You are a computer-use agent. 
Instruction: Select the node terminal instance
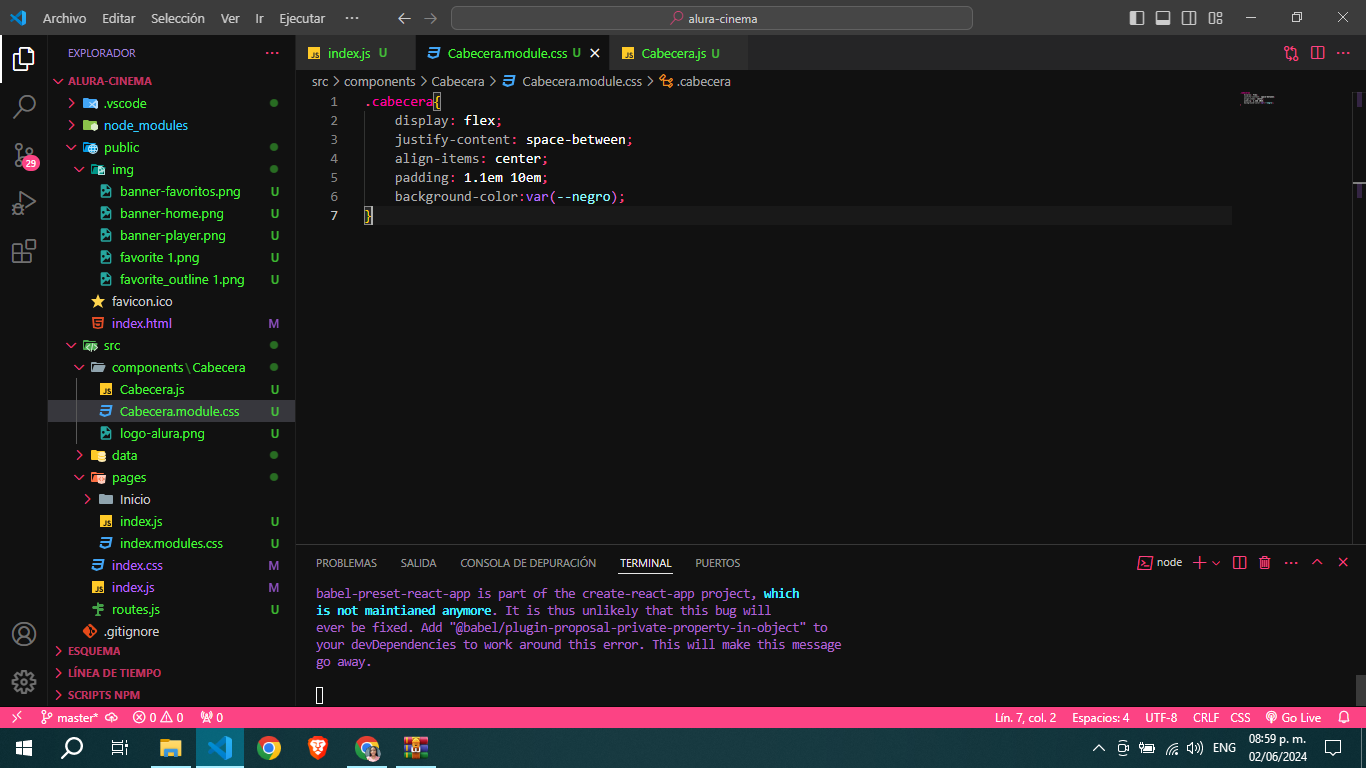(1160, 563)
